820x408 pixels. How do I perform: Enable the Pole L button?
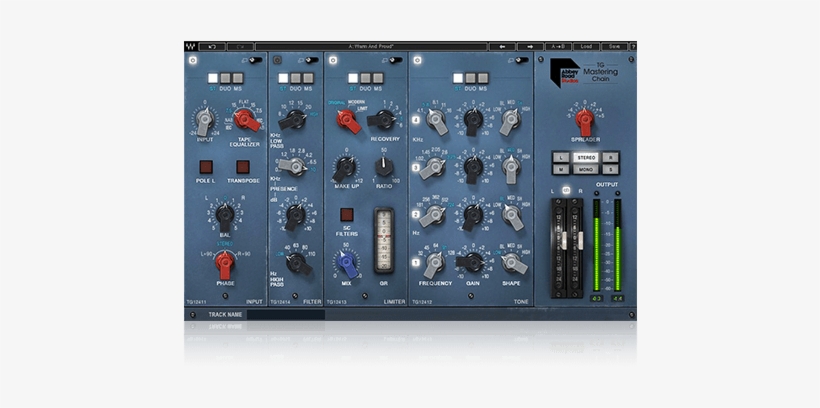click(x=206, y=167)
